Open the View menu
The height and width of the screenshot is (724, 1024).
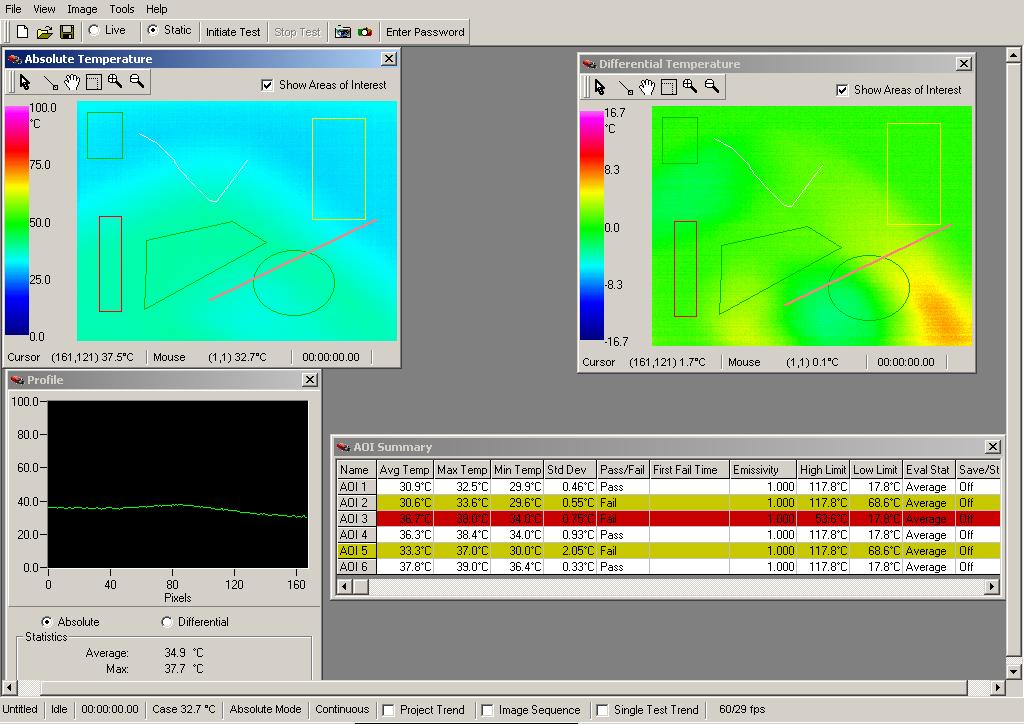pos(44,9)
